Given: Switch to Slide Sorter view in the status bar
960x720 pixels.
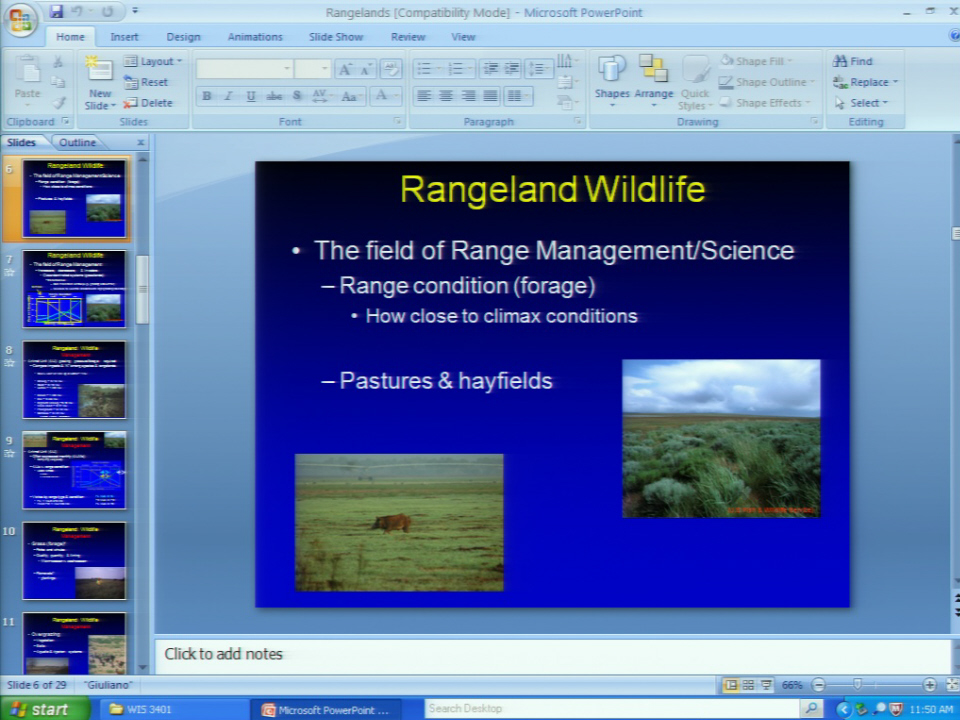Looking at the screenshot, I should point(748,685).
